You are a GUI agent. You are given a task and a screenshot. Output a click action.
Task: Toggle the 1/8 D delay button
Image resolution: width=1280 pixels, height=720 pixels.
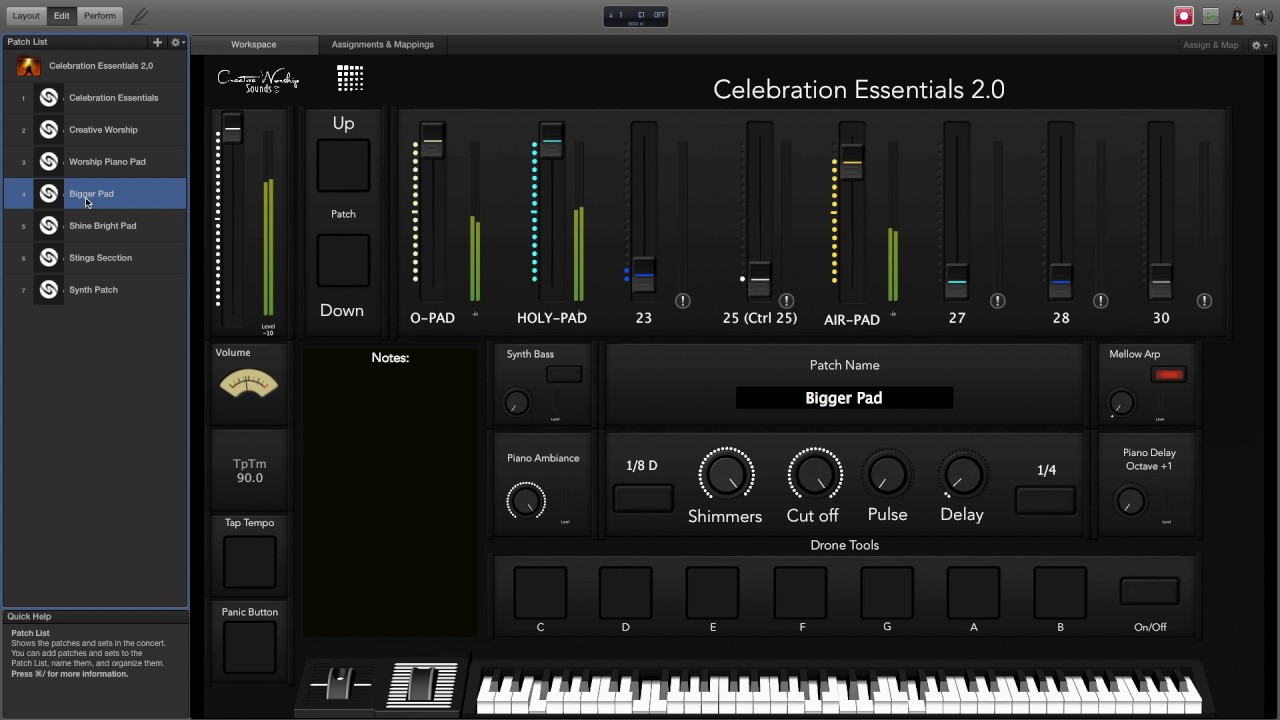(643, 498)
